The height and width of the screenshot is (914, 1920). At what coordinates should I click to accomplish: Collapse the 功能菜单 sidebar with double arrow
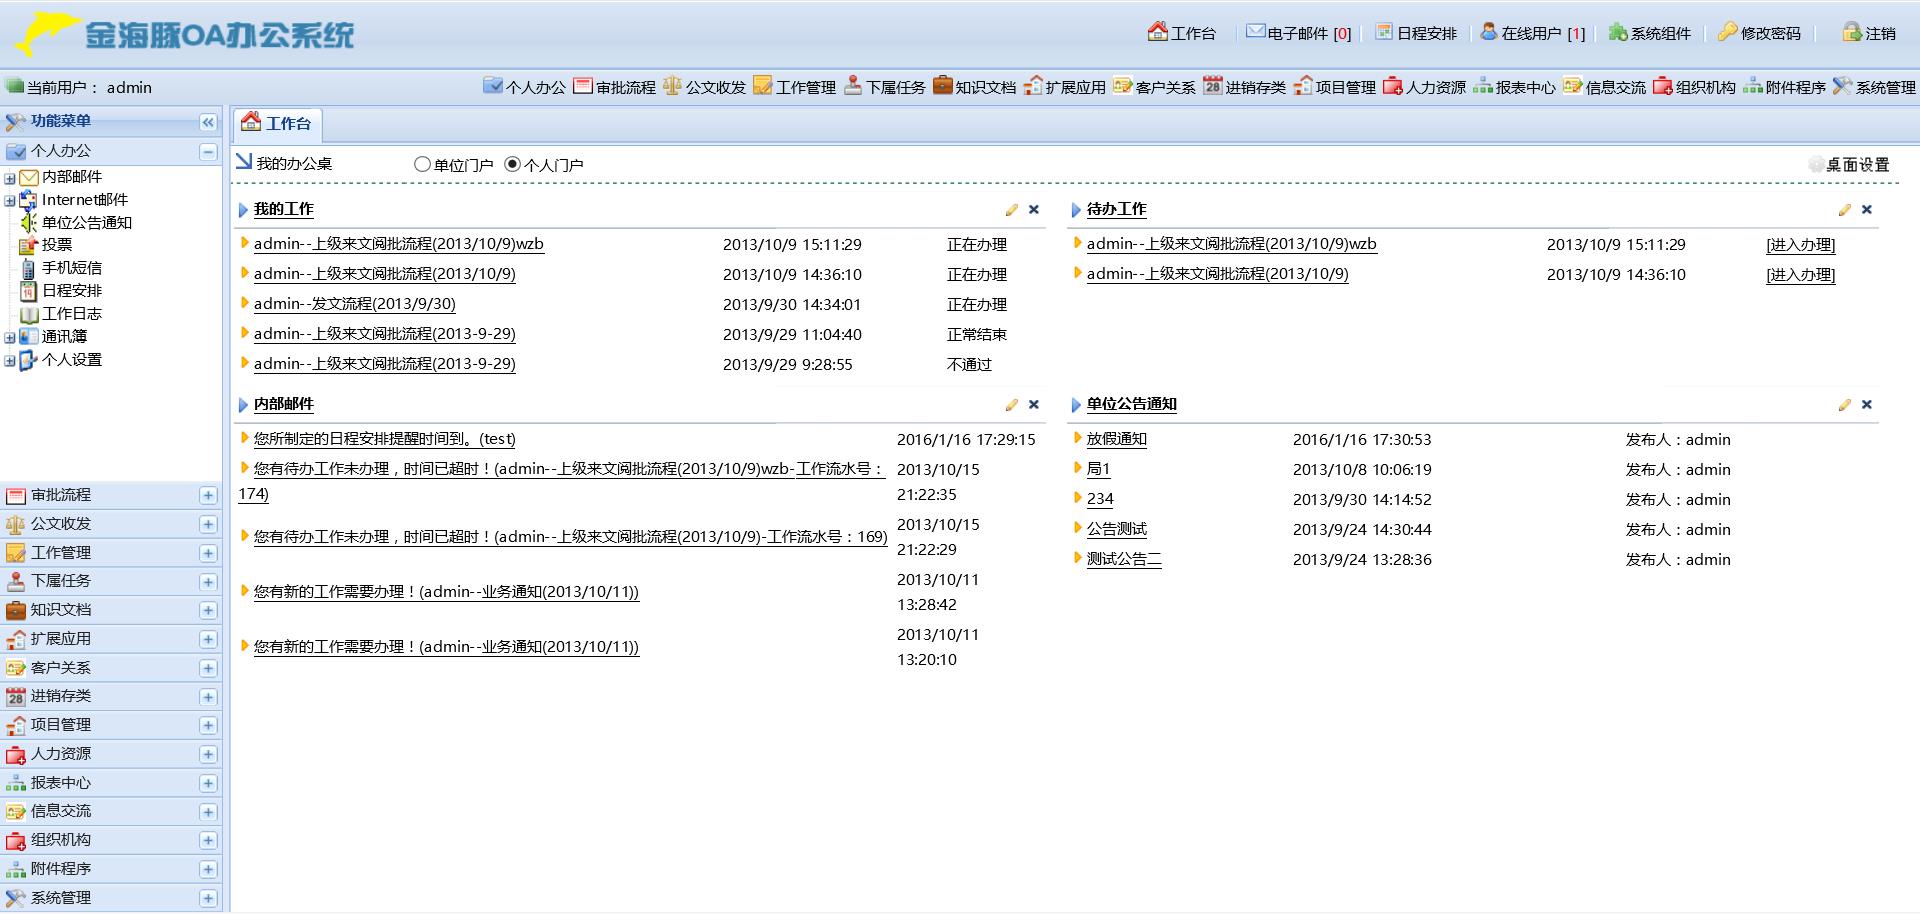click(x=208, y=122)
